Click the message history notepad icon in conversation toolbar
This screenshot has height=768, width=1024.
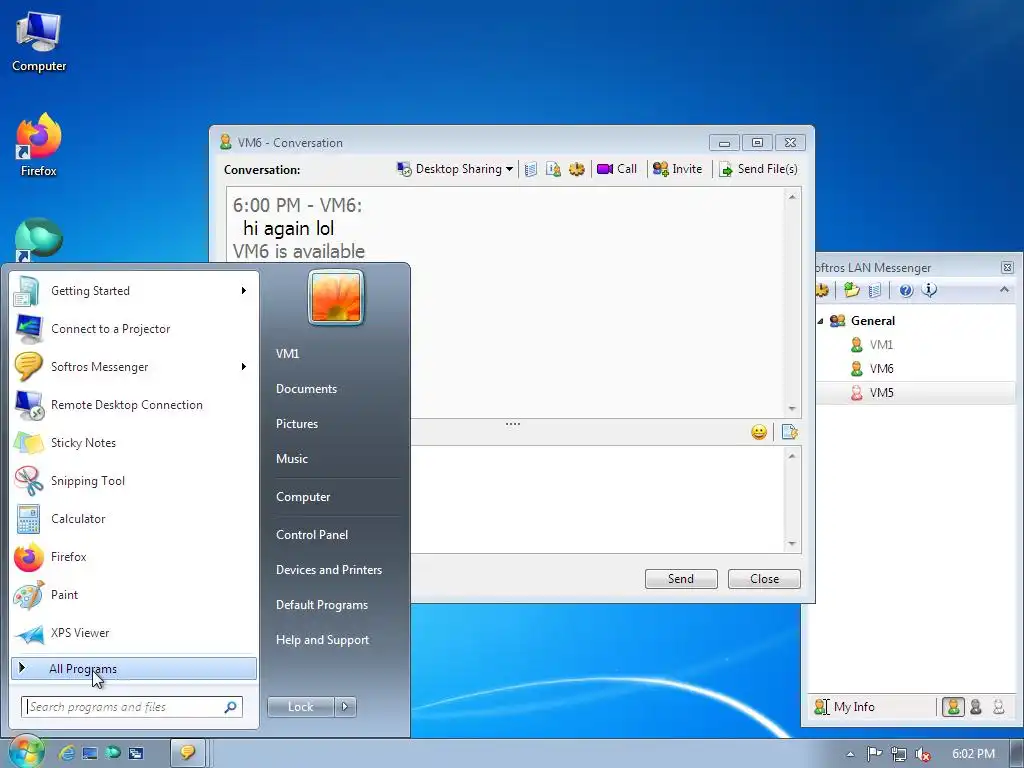(x=530, y=170)
